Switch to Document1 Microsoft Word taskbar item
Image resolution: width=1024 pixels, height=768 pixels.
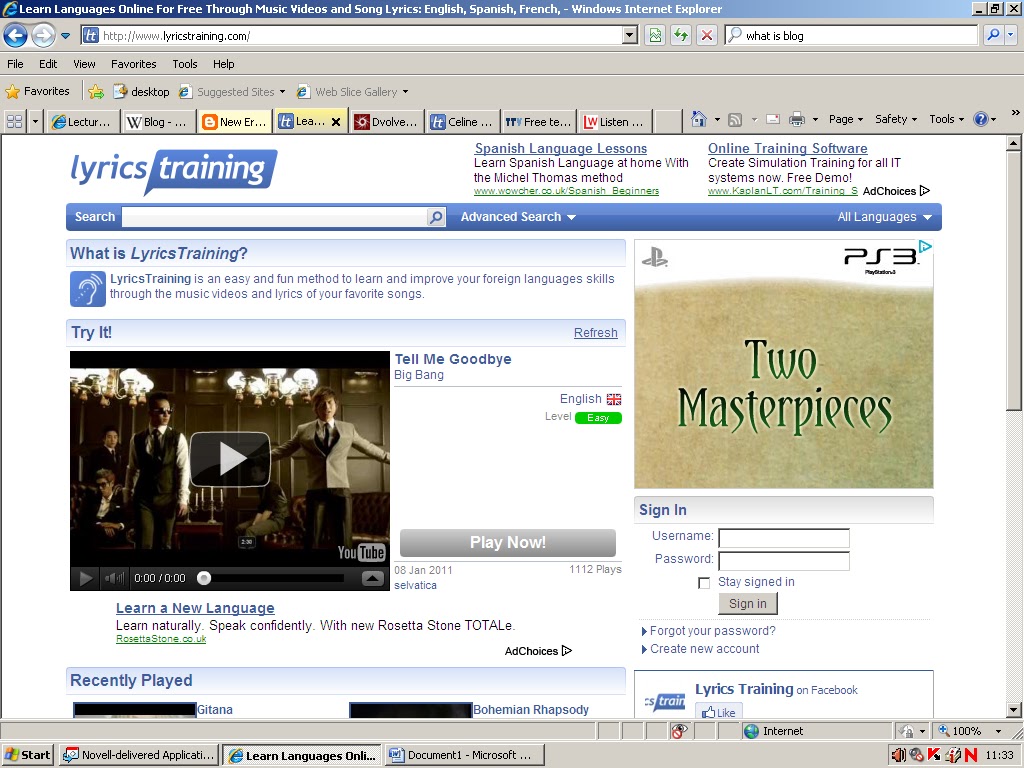[466, 755]
